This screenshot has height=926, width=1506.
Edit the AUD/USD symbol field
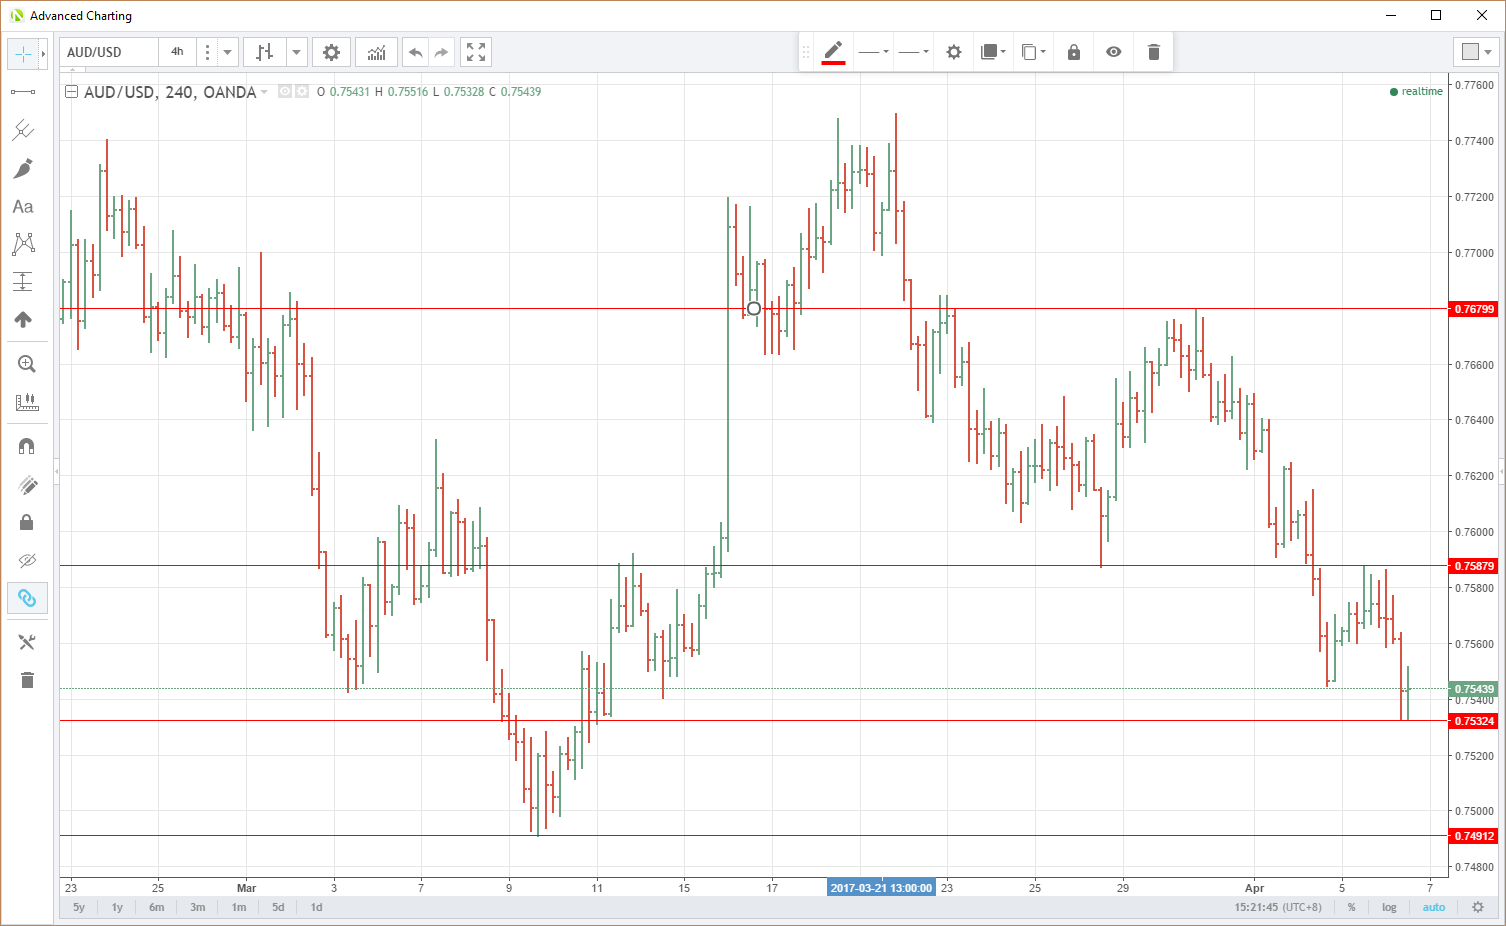tap(109, 52)
